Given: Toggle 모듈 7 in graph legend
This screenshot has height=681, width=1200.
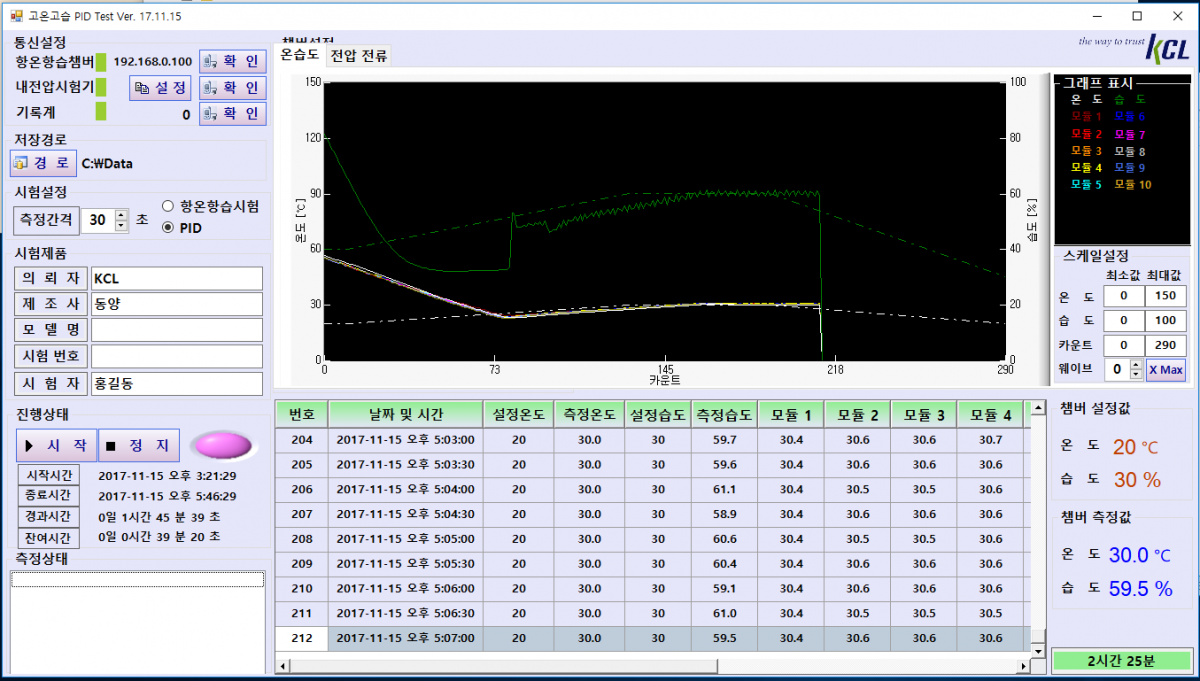Looking at the screenshot, I should click(1130, 134).
